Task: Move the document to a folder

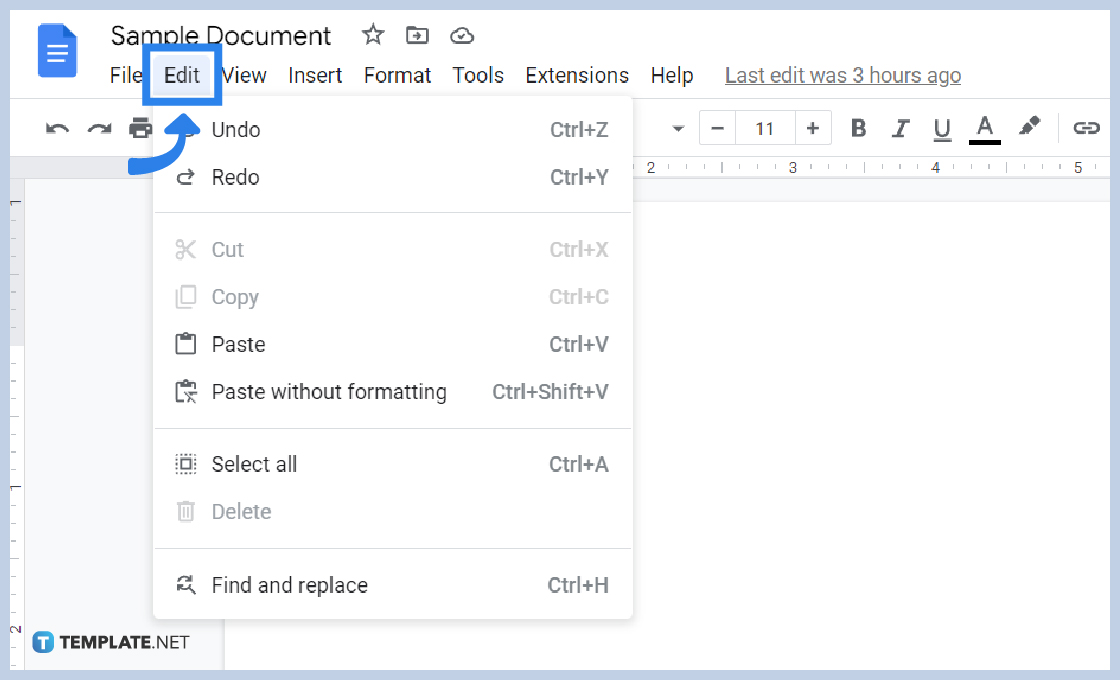Action: [416, 35]
